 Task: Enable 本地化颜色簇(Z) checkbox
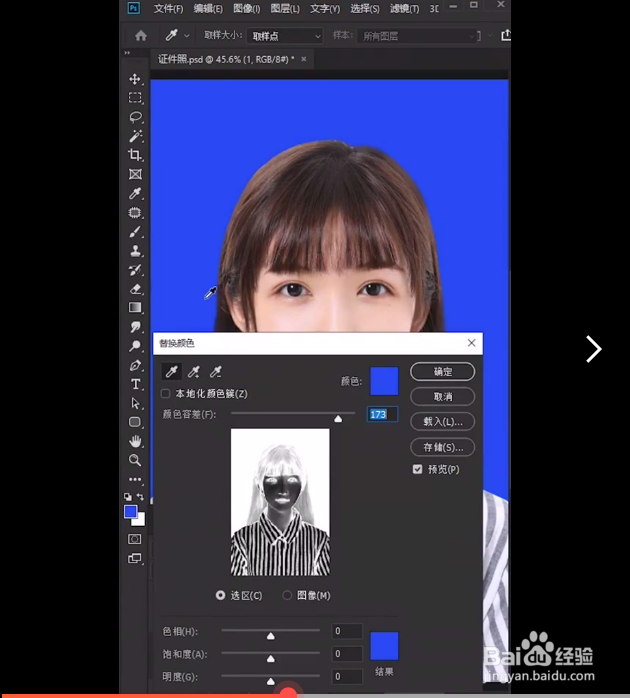pyautogui.click(x=166, y=394)
